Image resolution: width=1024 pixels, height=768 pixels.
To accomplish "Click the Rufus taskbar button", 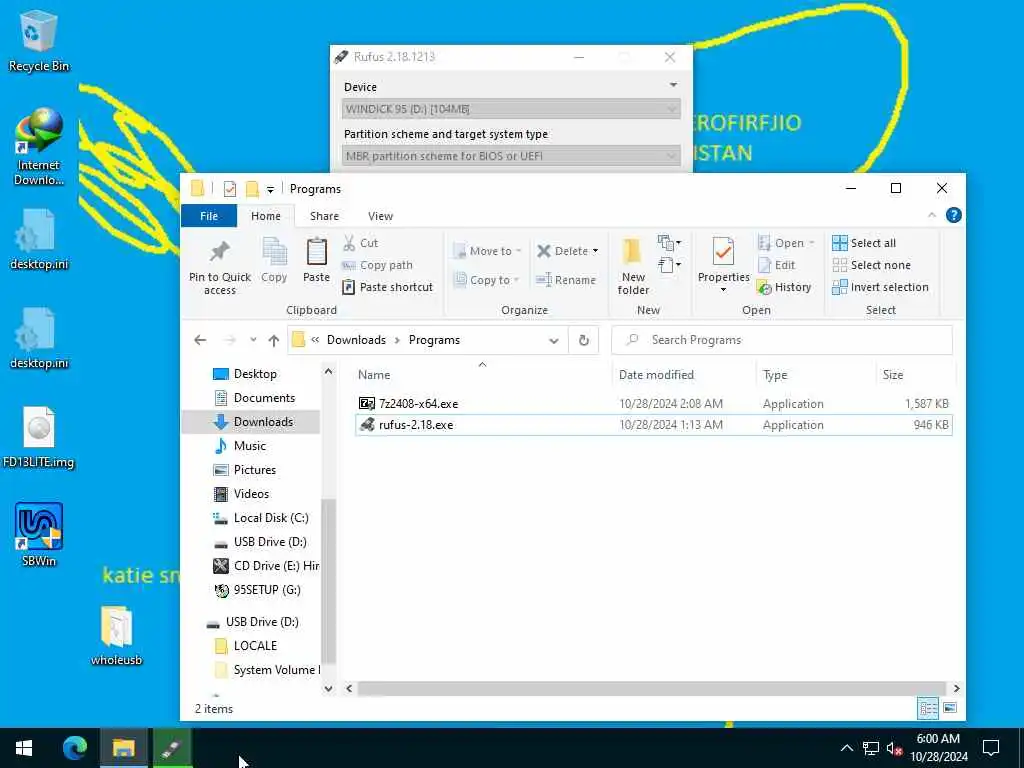I will [172, 748].
